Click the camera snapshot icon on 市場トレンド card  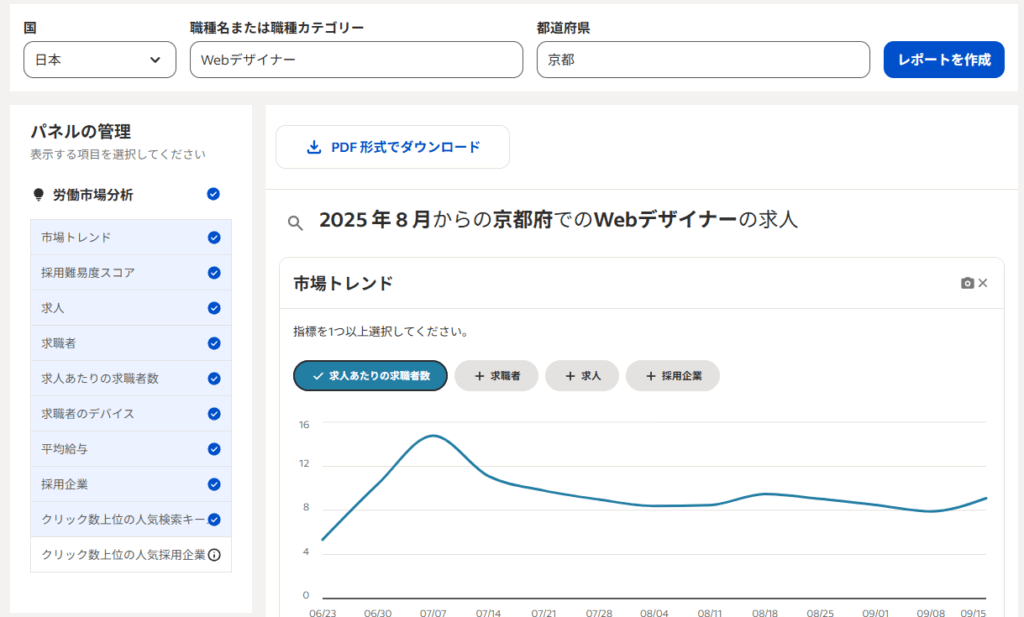(967, 284)
